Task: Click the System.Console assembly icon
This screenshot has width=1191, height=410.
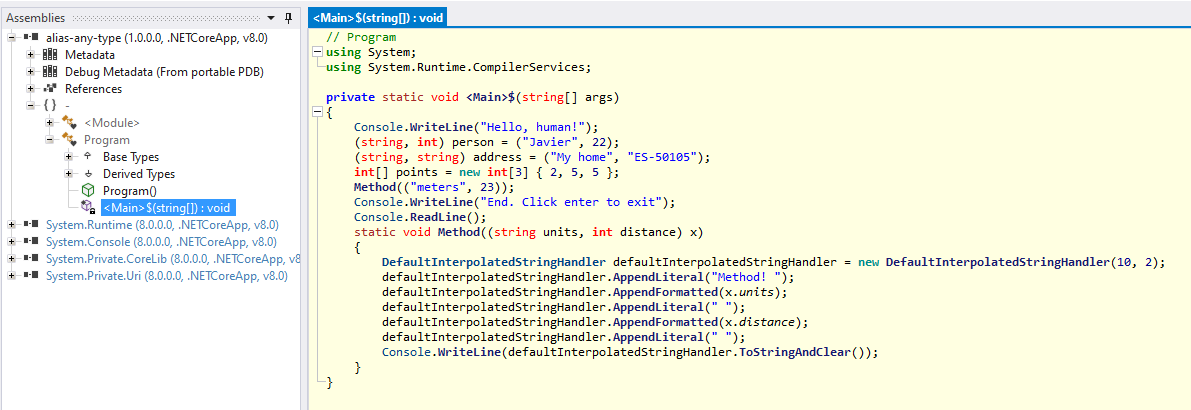Action: point(31,241)
